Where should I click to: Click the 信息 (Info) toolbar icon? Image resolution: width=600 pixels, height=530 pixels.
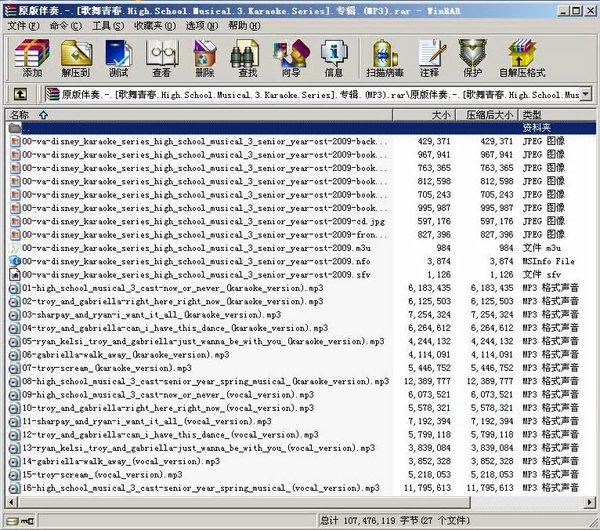334,58
